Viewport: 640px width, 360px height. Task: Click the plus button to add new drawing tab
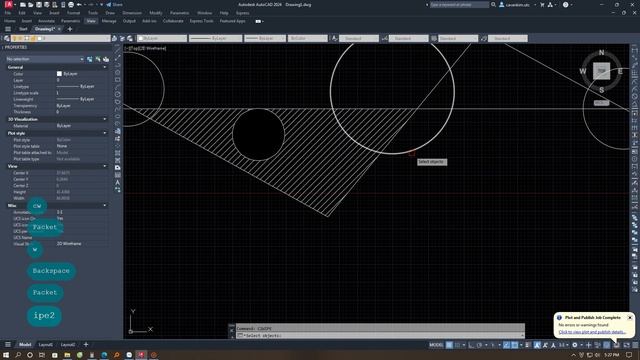[x=70, y=29]
